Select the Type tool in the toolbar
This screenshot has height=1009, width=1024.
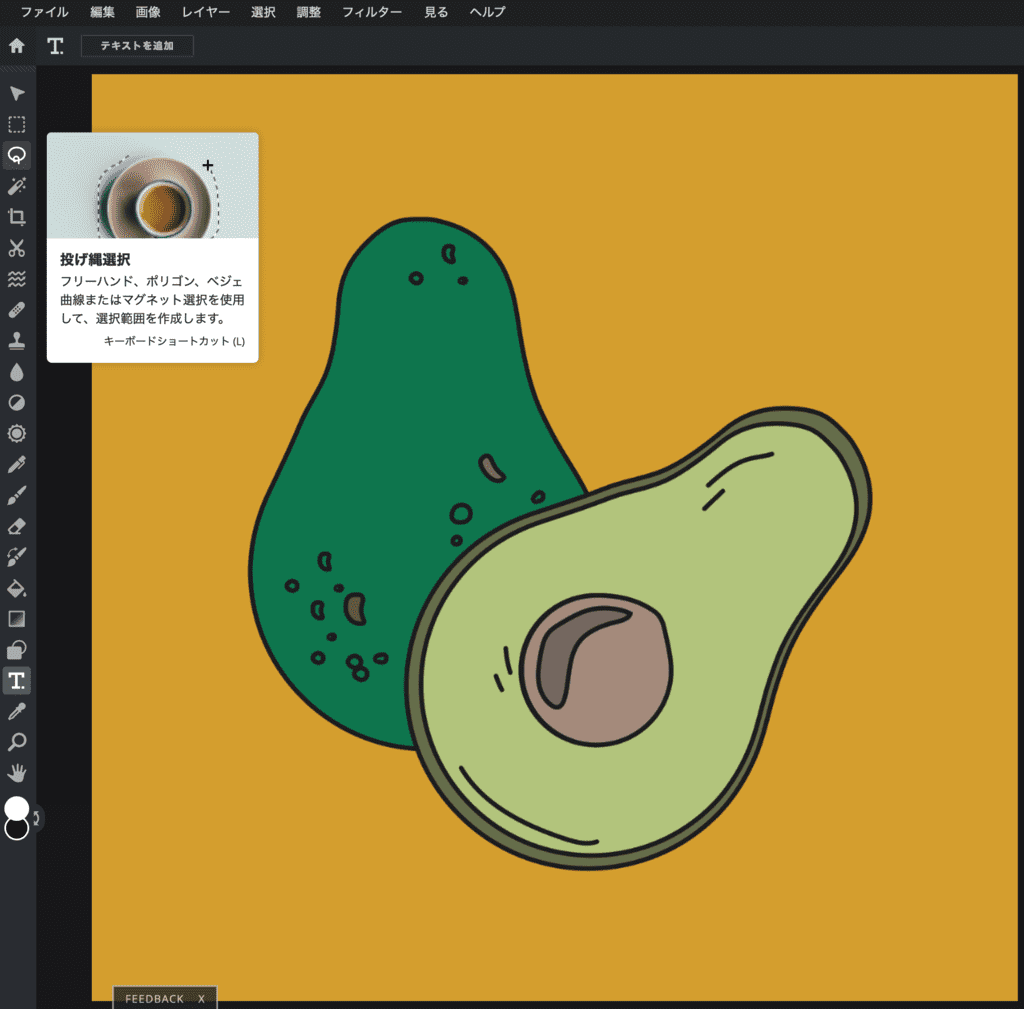tap(16, 680)
